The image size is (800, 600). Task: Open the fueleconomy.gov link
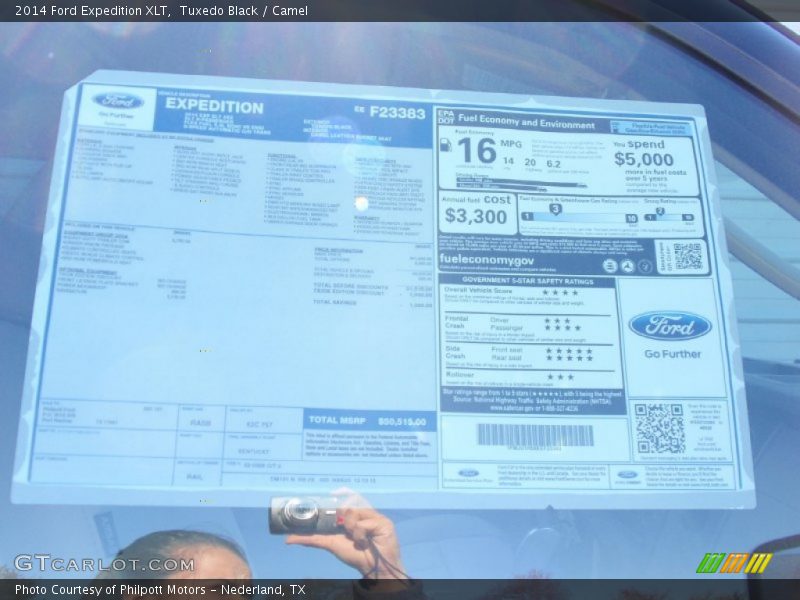[x=488, y=260]
